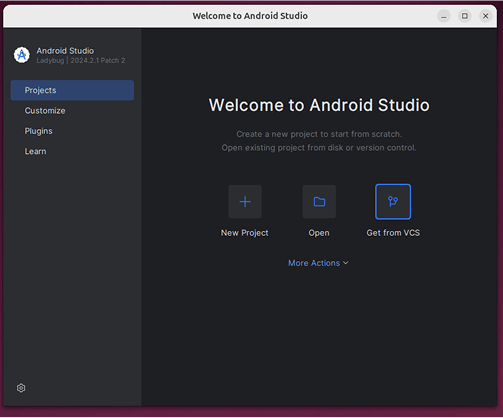Image resolution: width=503 pixels, height=418 pixels.
Task: Click the New Project plus icon
Action: click(x=245, y=202)
